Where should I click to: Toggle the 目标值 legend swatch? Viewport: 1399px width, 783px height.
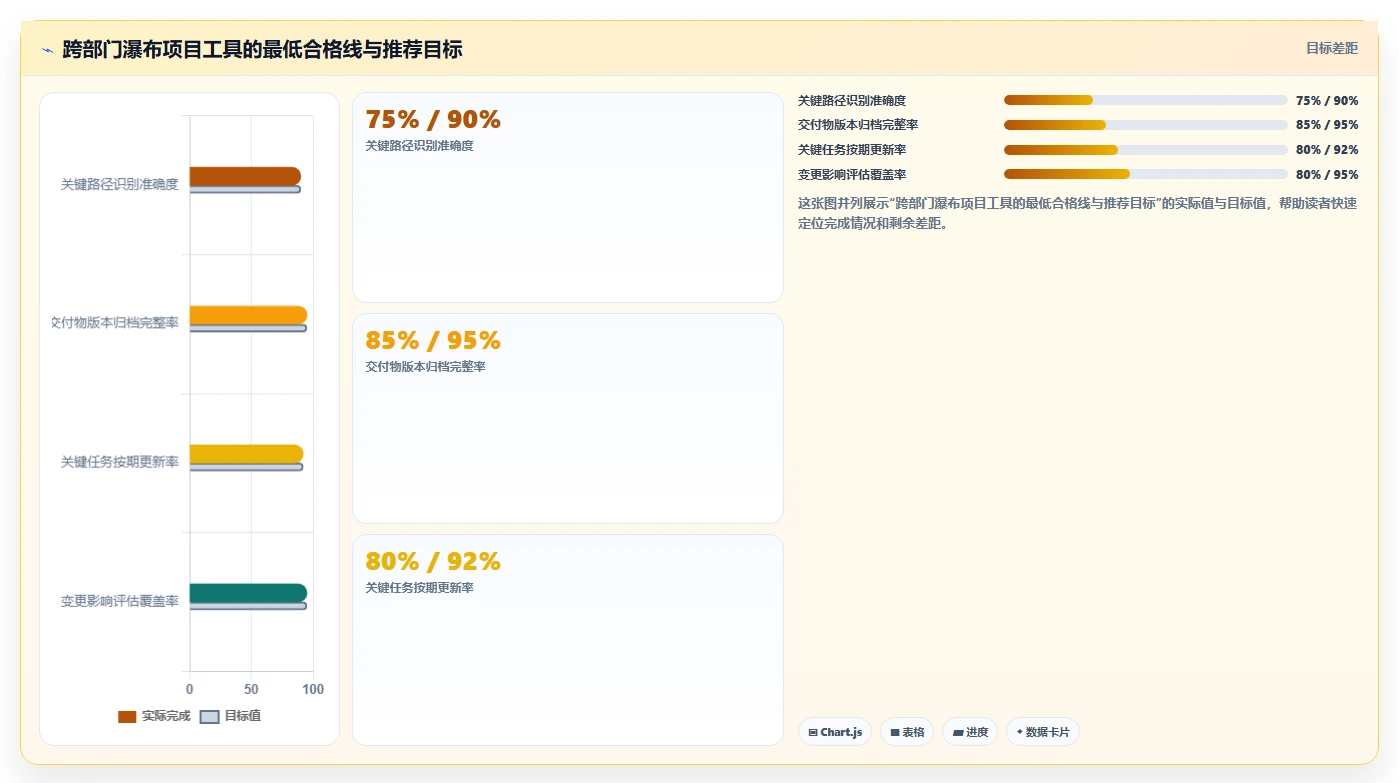pos(210,717)
